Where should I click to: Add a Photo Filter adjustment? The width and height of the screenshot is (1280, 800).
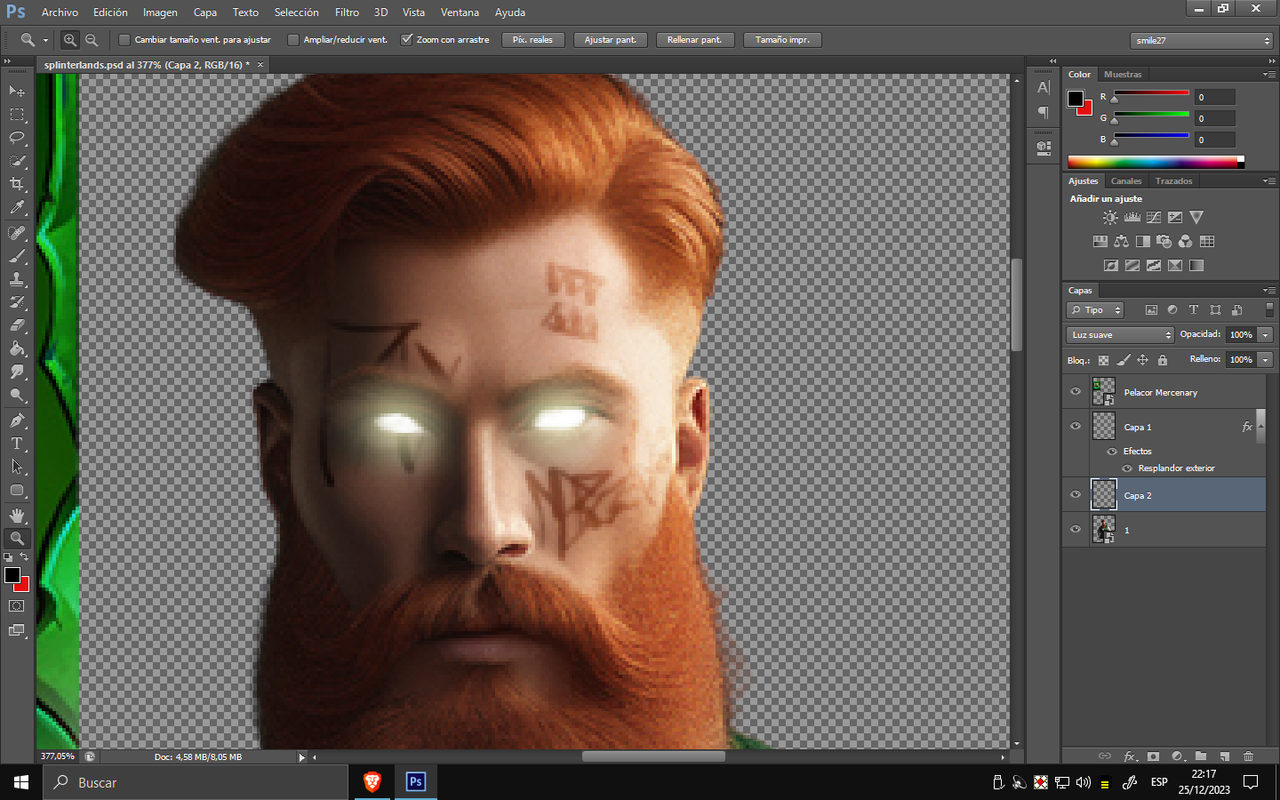point(1164,241)
